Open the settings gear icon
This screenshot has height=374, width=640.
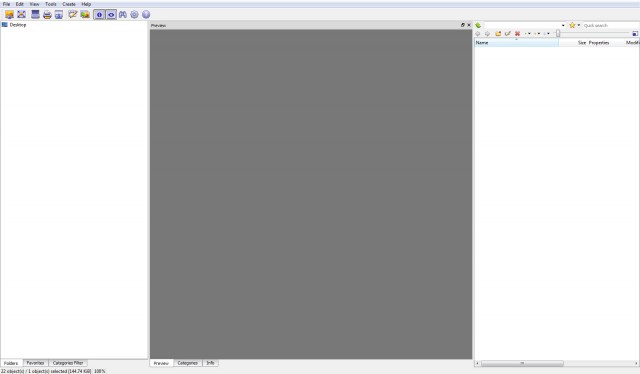click(134, 15)
